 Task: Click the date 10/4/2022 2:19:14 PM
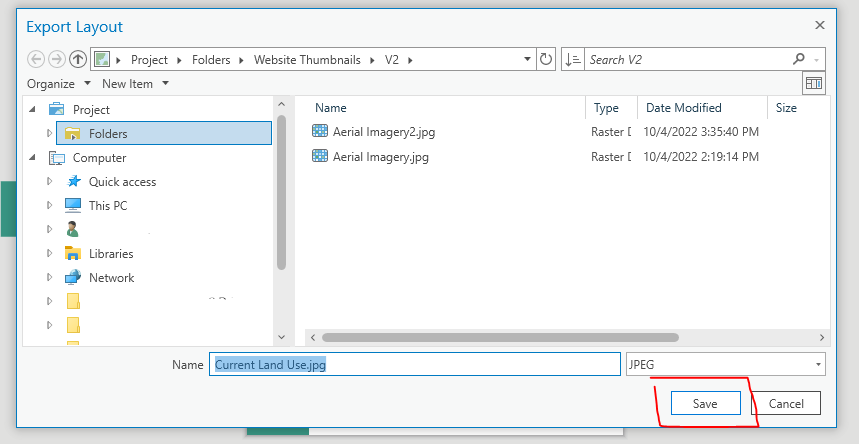coord(701,157)
